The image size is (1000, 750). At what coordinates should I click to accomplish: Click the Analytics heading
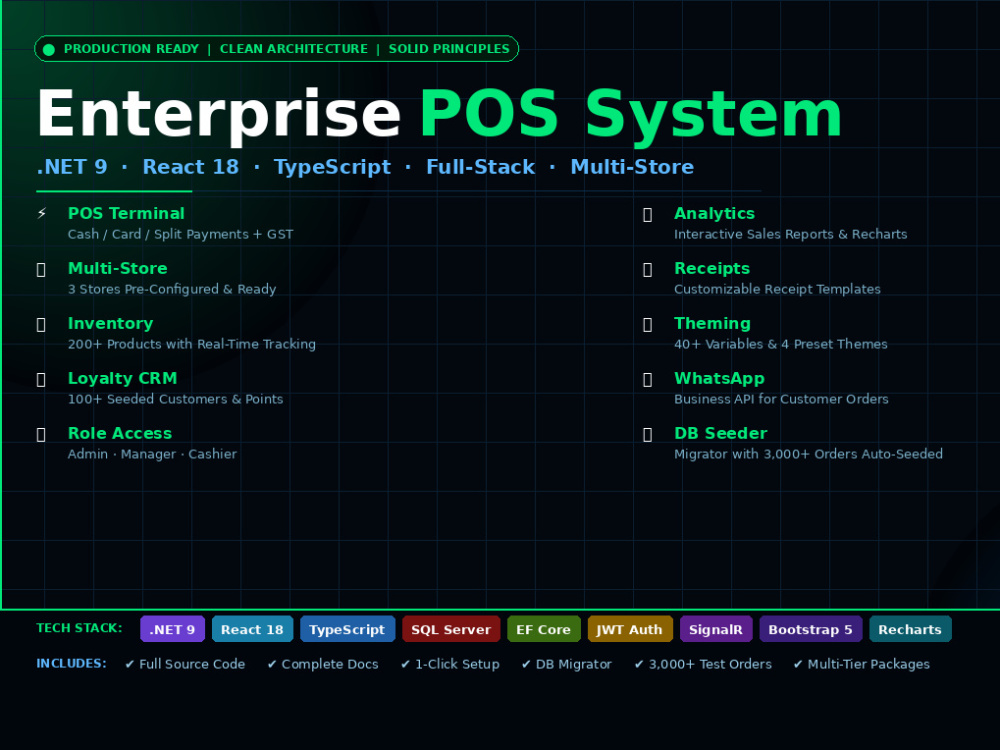tap(714, 214)
